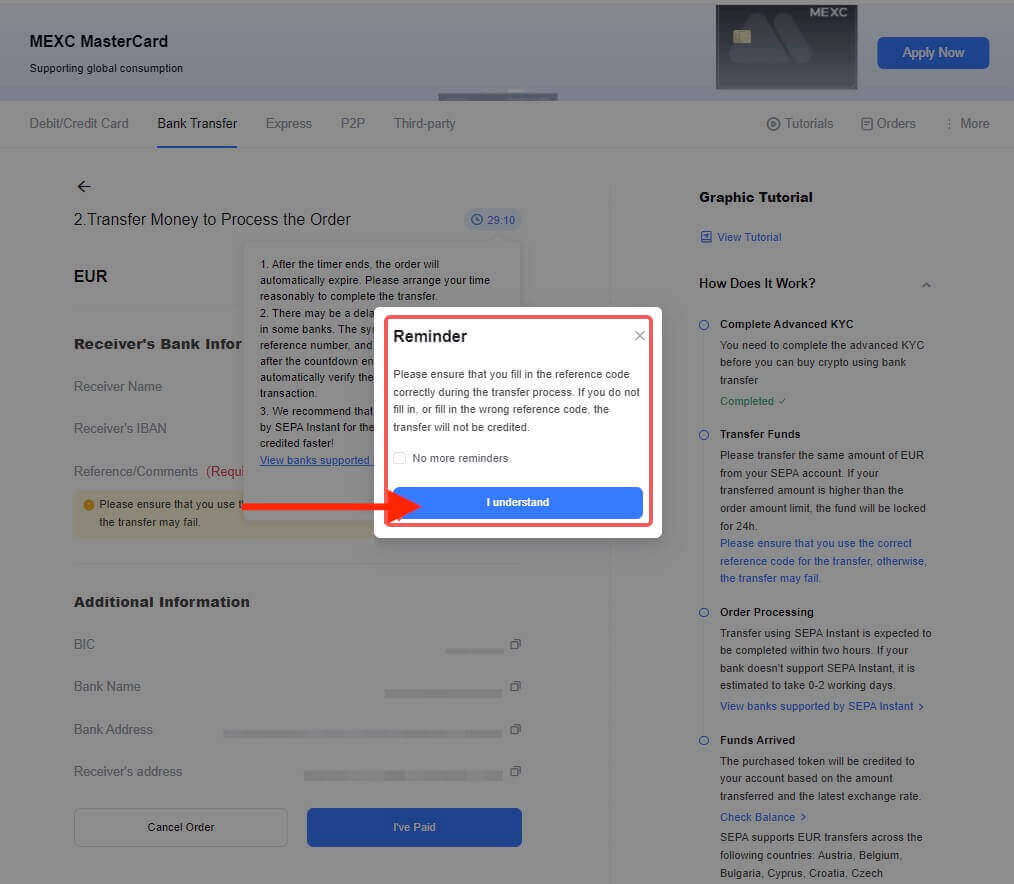Open View banks supported link in tooltip
1014x884 pixels.
pyautogui.click(x=314, y=460)
